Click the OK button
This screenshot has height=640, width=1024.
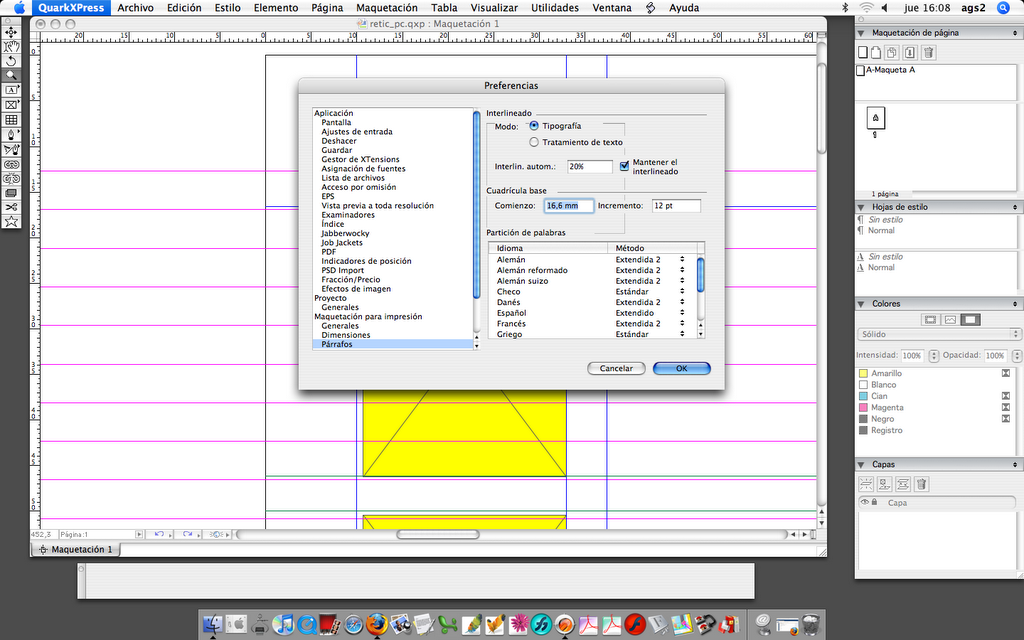point(681,368)
